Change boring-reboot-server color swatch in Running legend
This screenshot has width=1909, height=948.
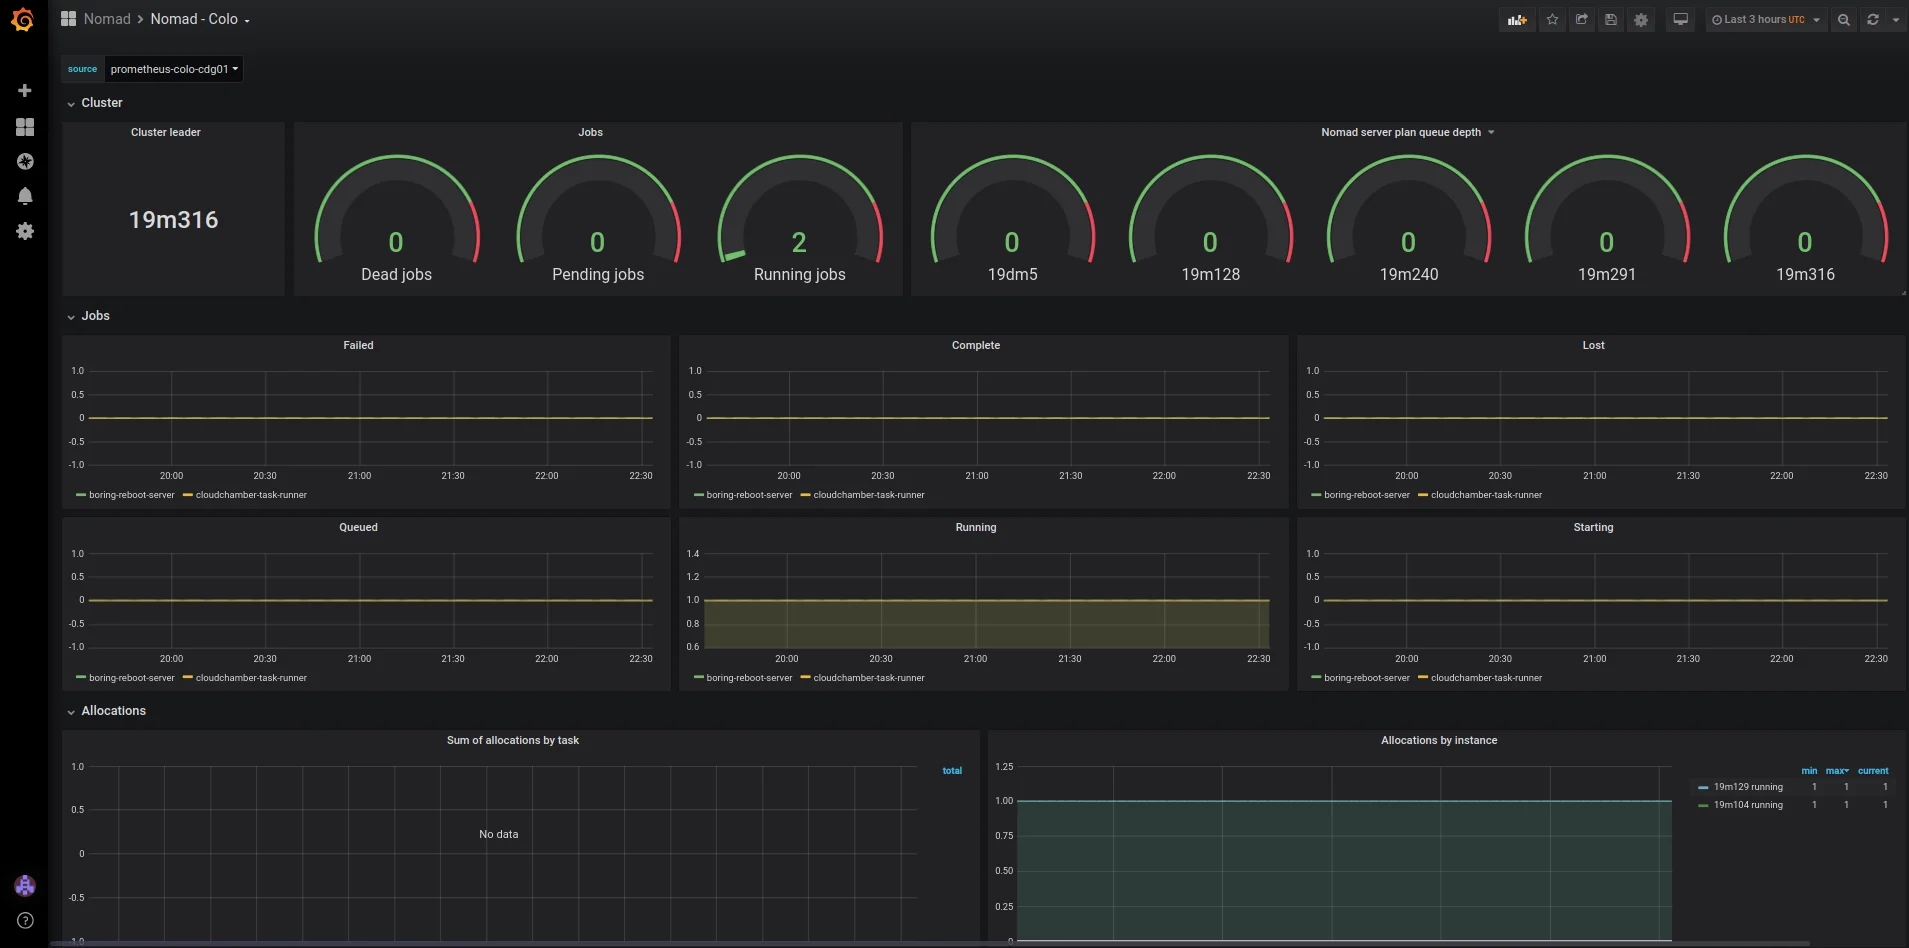tap(698, 678)
